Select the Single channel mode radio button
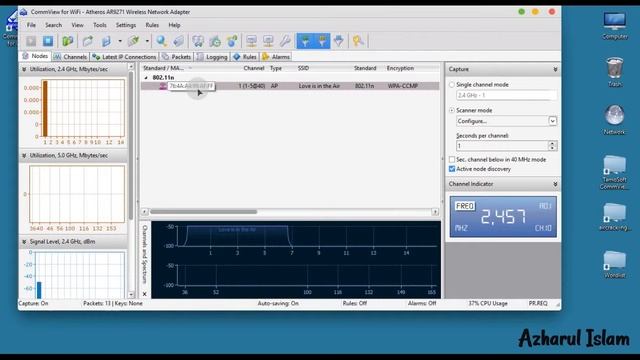640x360 pixels. click(x=452, y=85)
